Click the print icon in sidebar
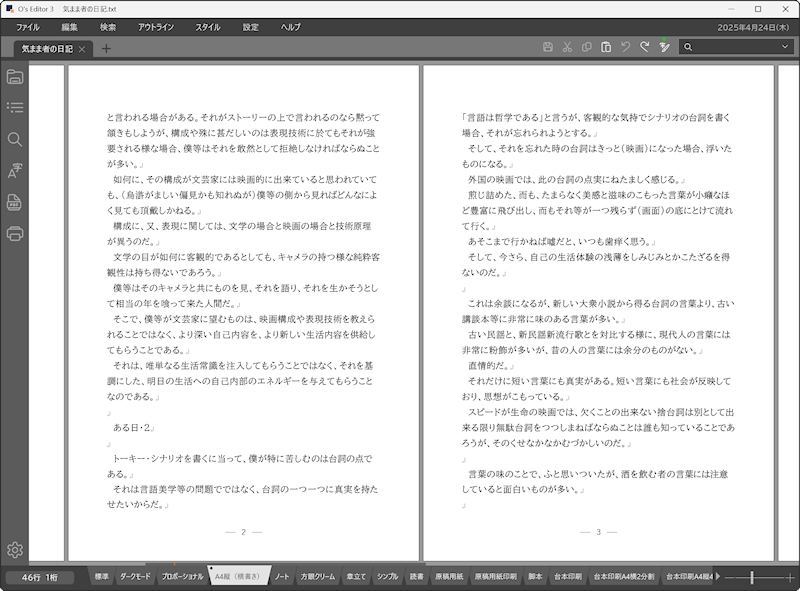This screenshot has height=591, width=800. (15, 234)
